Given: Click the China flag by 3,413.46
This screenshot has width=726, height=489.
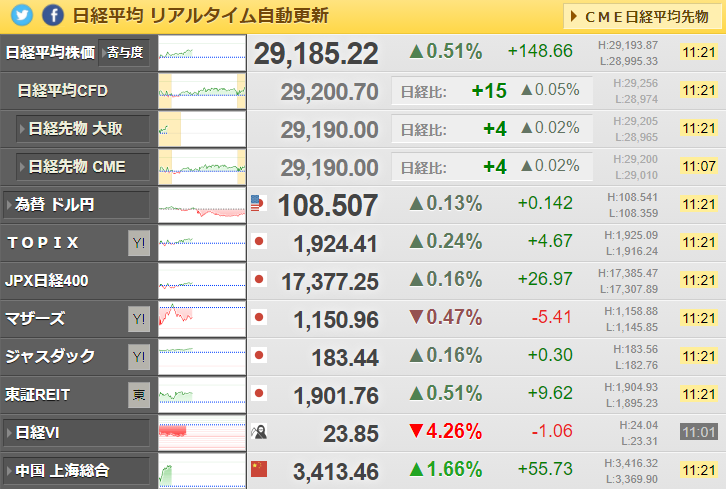Looking at the screenshot, I should point(258,469).
